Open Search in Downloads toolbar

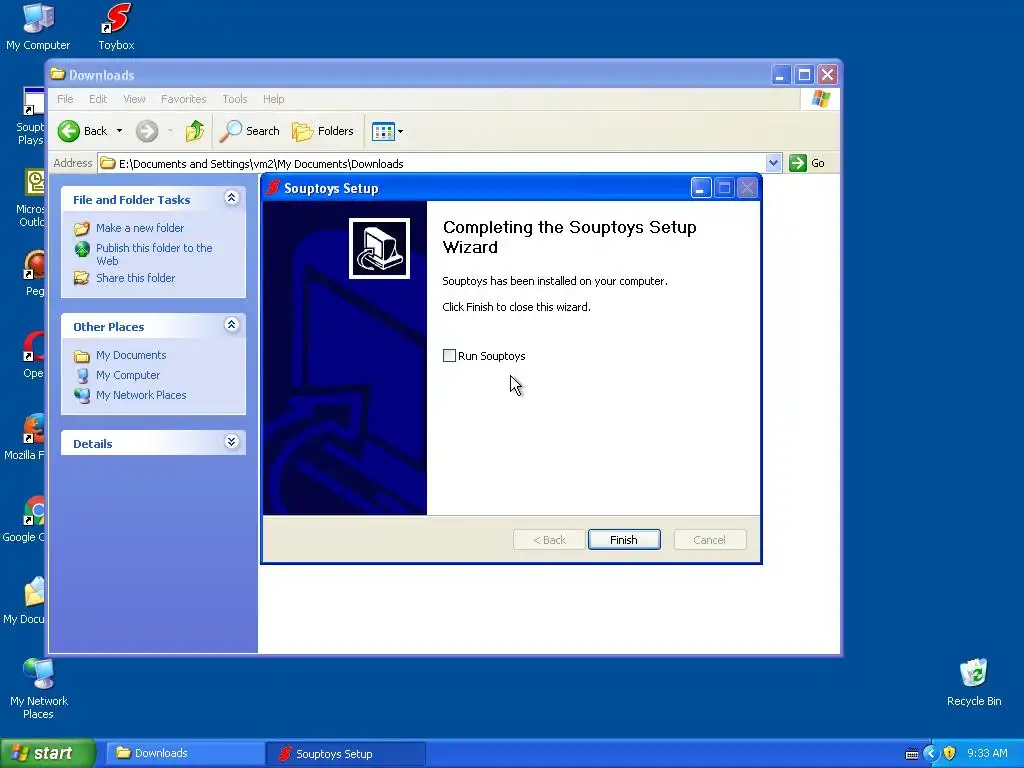pos(249,131)
